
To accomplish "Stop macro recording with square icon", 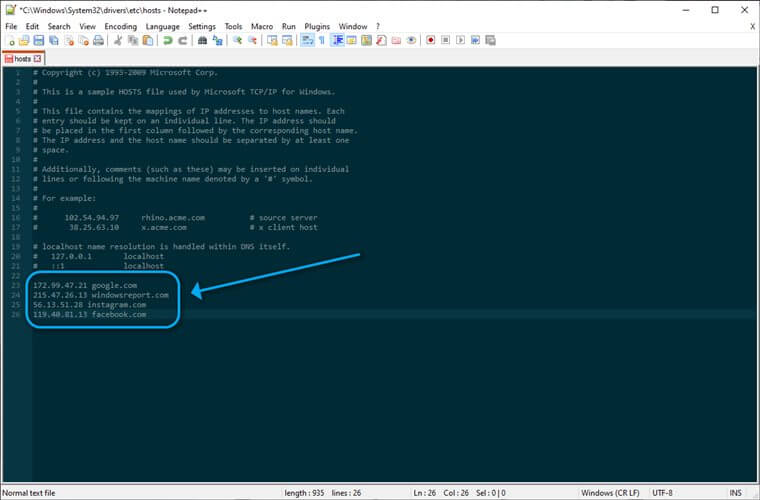I will [445, 41].
